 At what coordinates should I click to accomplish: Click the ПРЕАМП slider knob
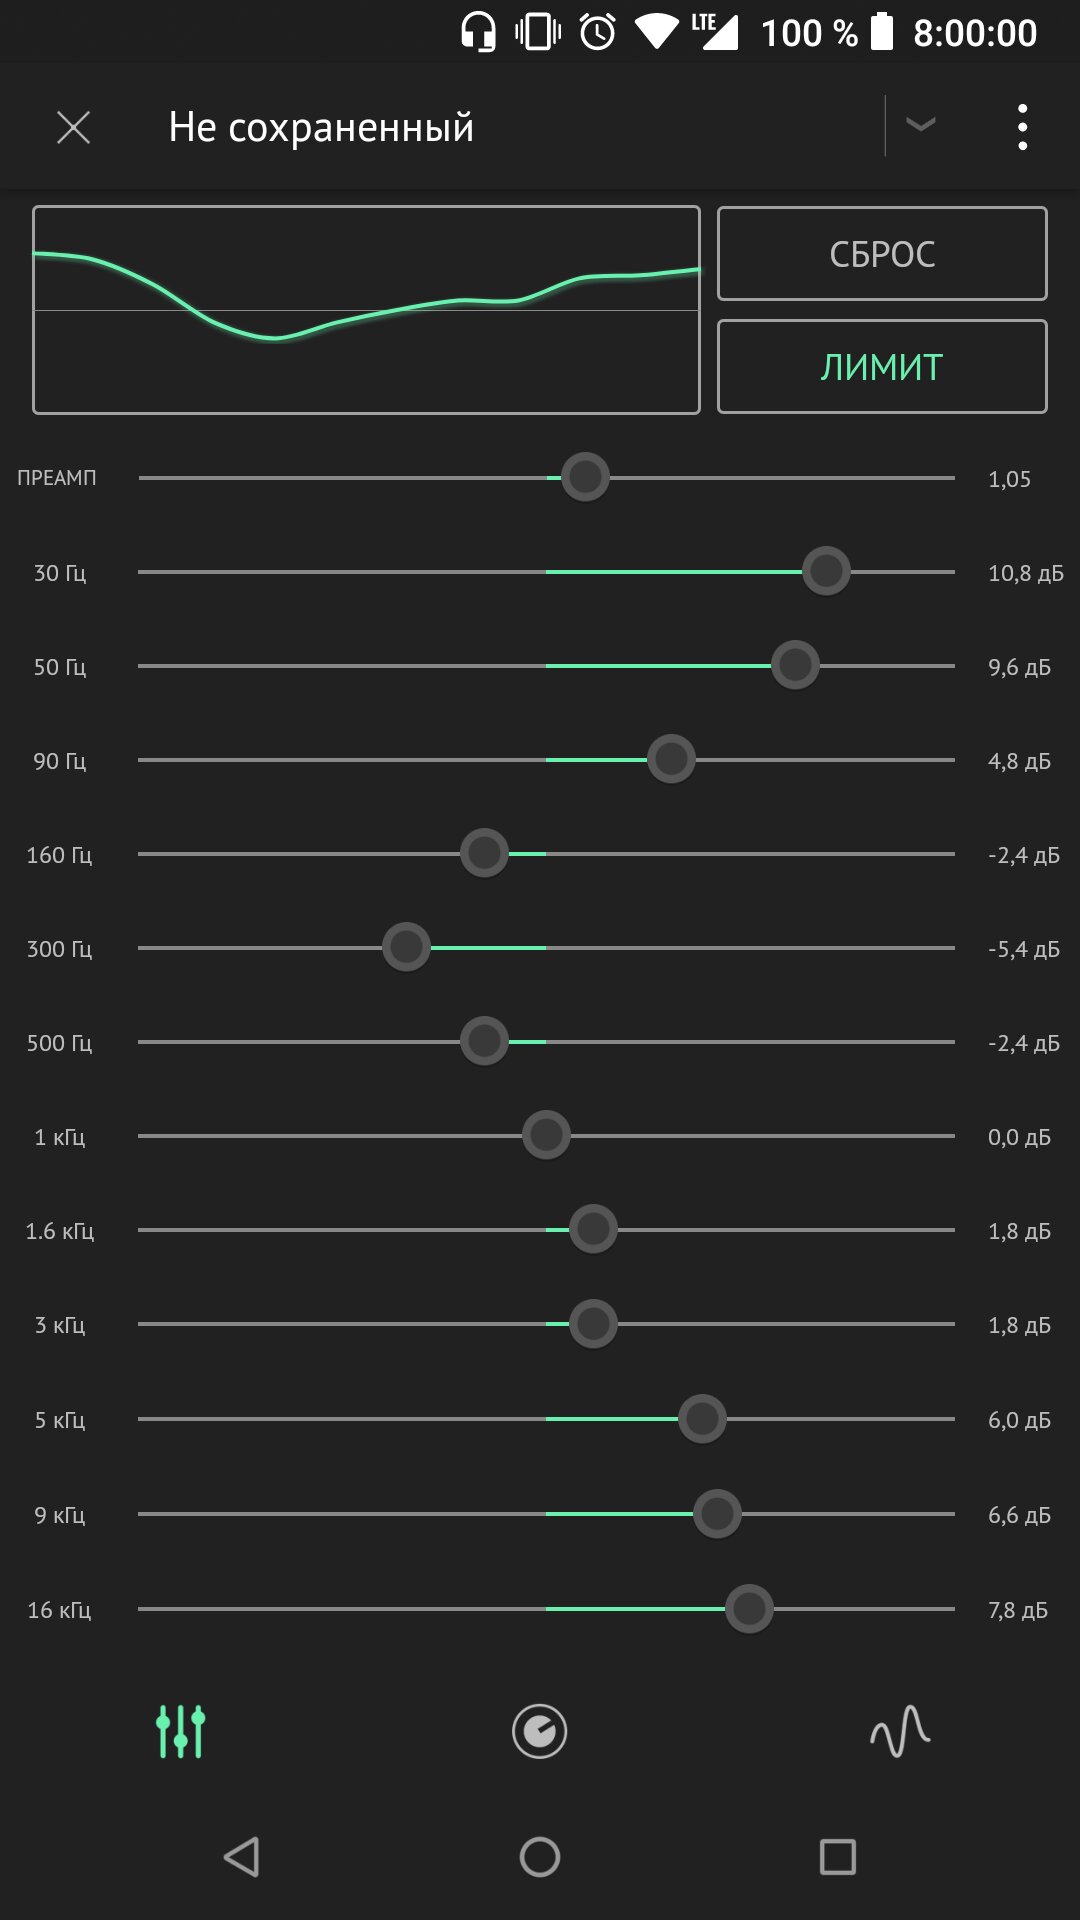(585, 477)
